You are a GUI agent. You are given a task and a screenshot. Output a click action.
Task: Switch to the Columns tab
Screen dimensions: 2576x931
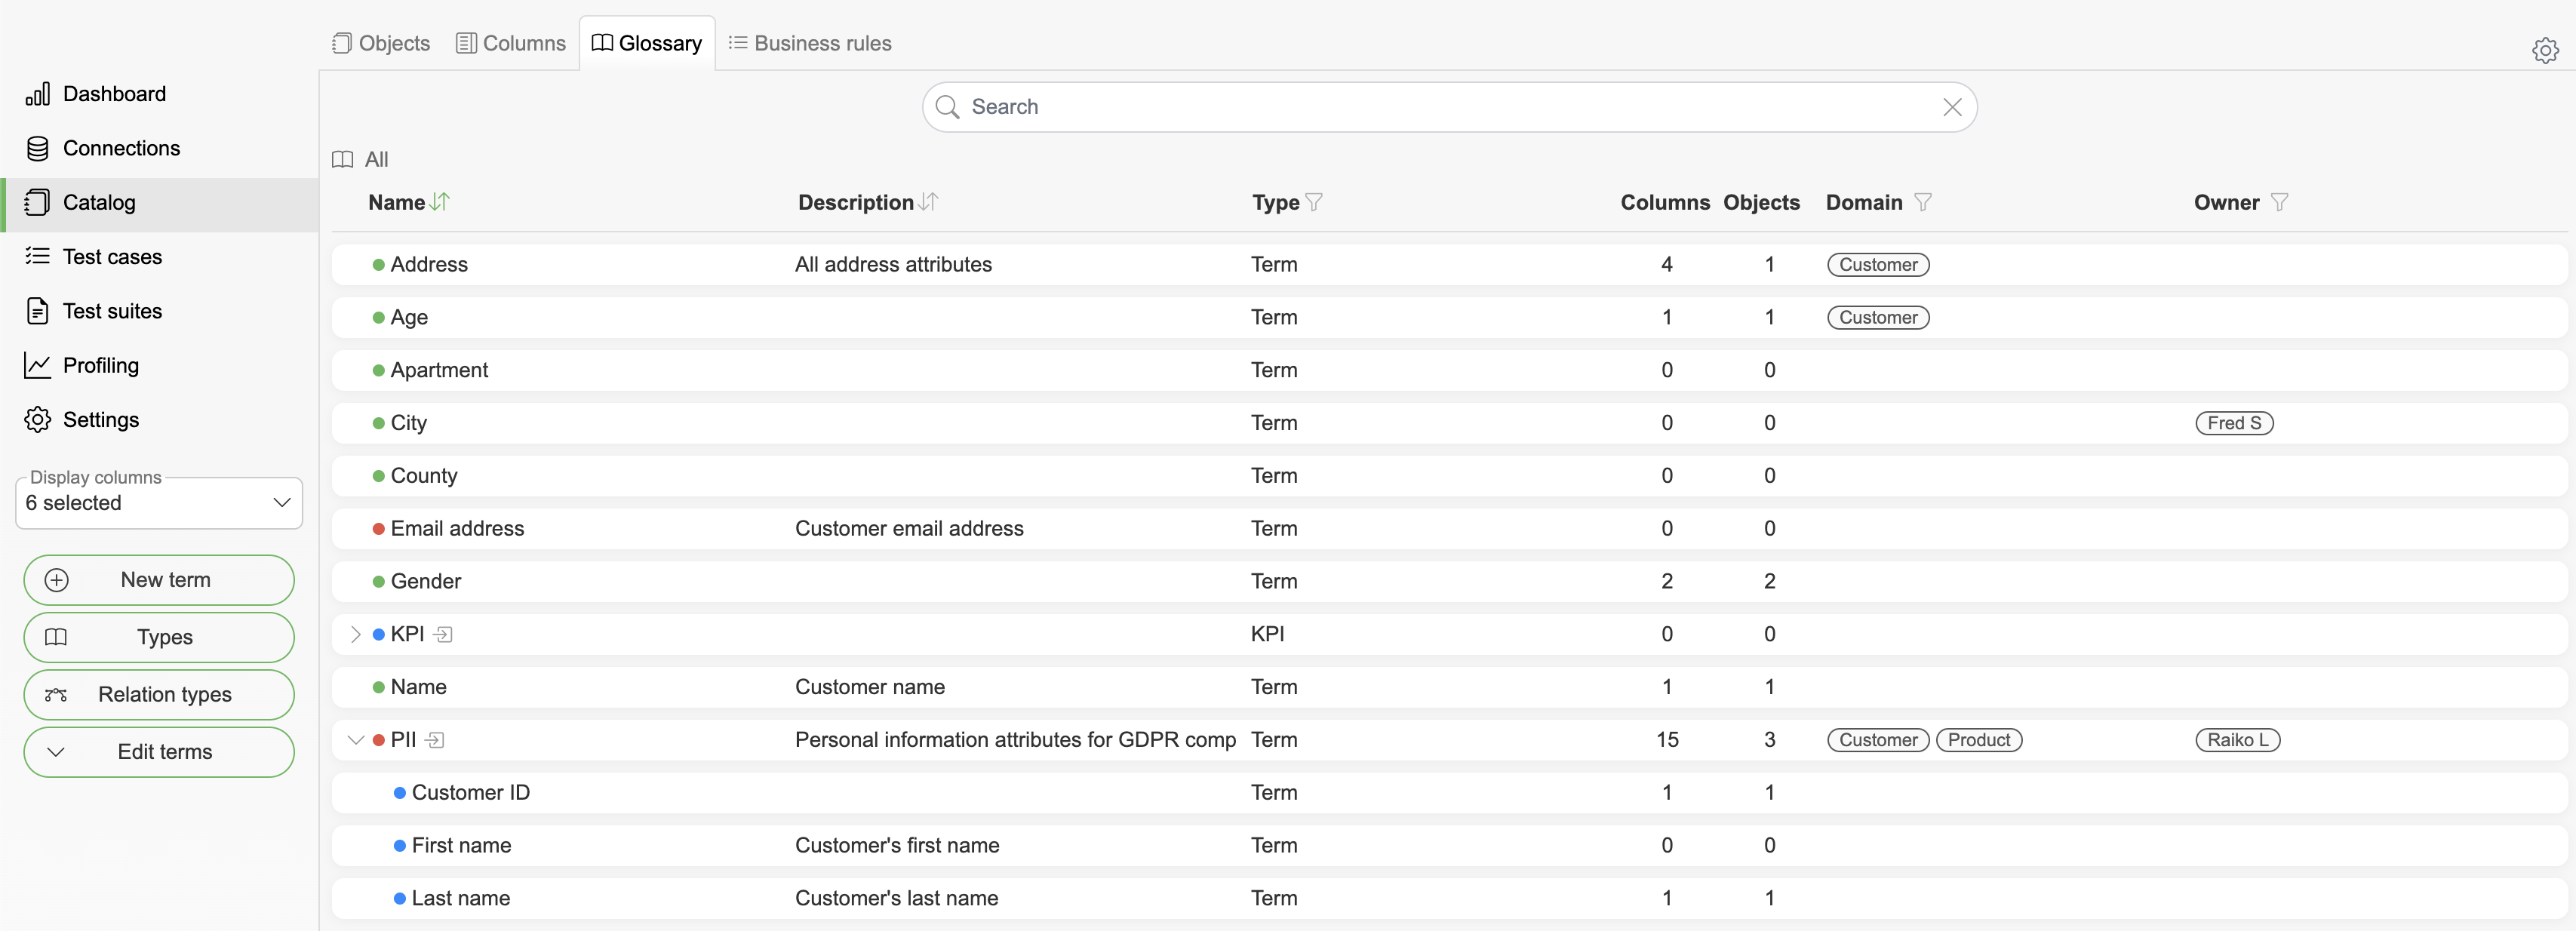(511, 43)
